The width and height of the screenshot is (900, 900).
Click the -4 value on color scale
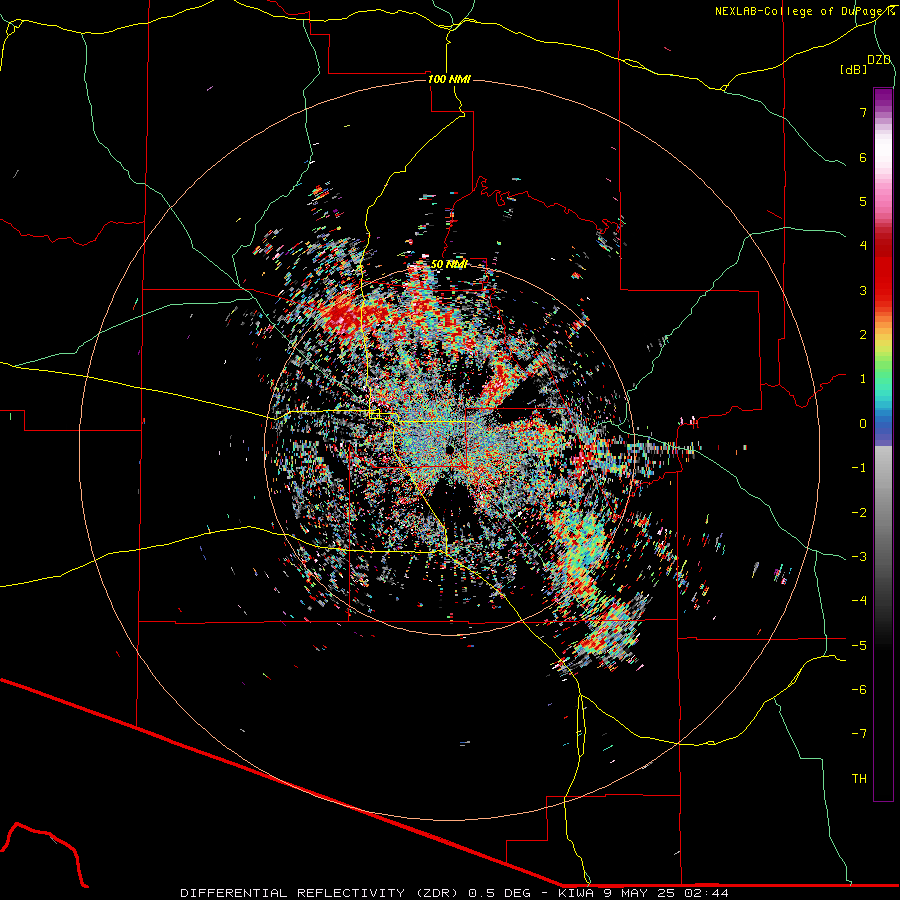(x=859, y=600)
